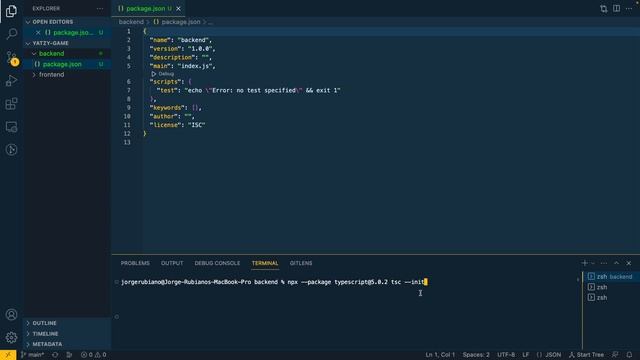Click the backend breadcrumb
640x360 pixels.
click(x=131, y=22)
